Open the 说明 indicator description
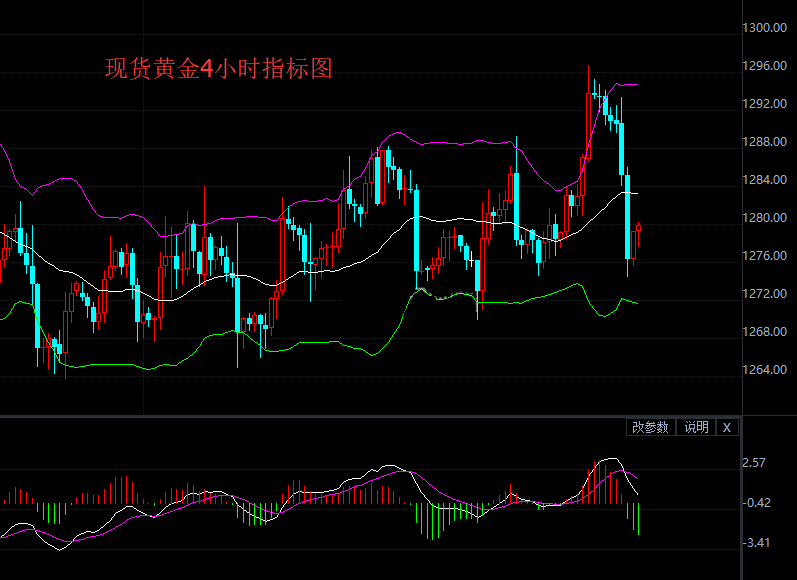 [695, 427]
